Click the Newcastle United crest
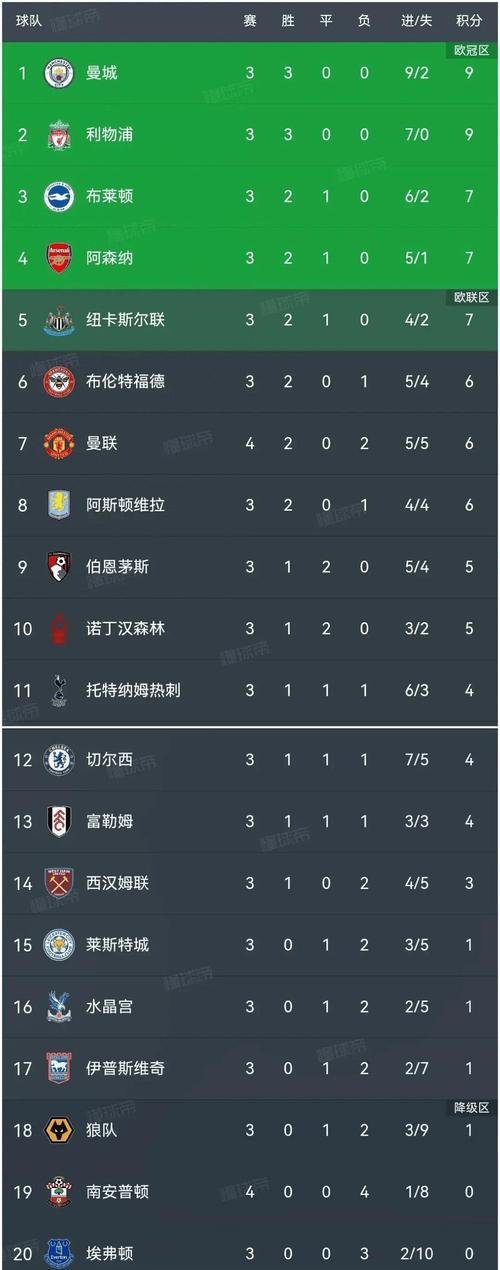 point(59,320)
